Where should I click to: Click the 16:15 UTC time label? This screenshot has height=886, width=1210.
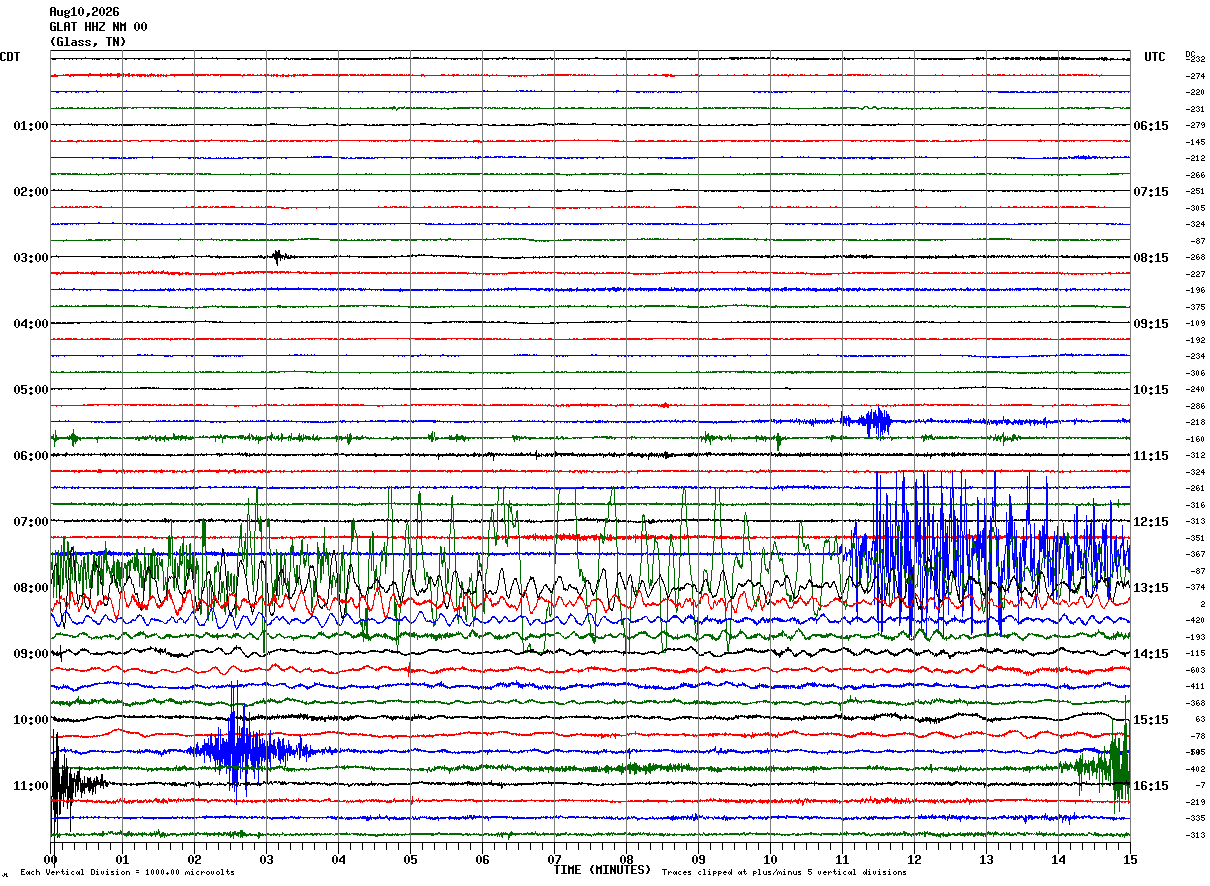[1151, 786]
